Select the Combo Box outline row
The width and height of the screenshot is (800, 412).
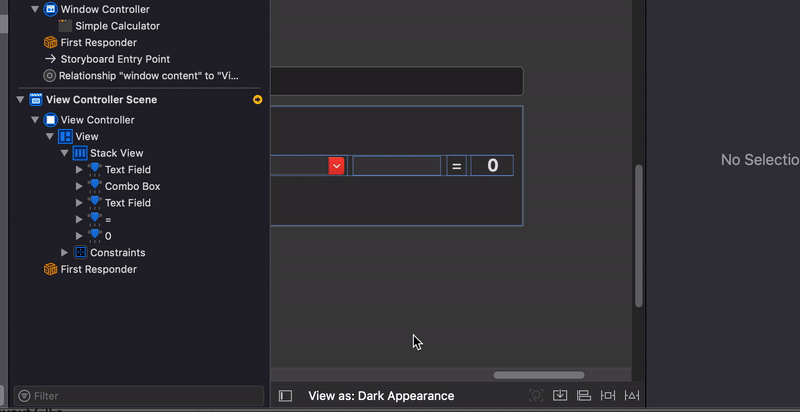coord(133,186)
